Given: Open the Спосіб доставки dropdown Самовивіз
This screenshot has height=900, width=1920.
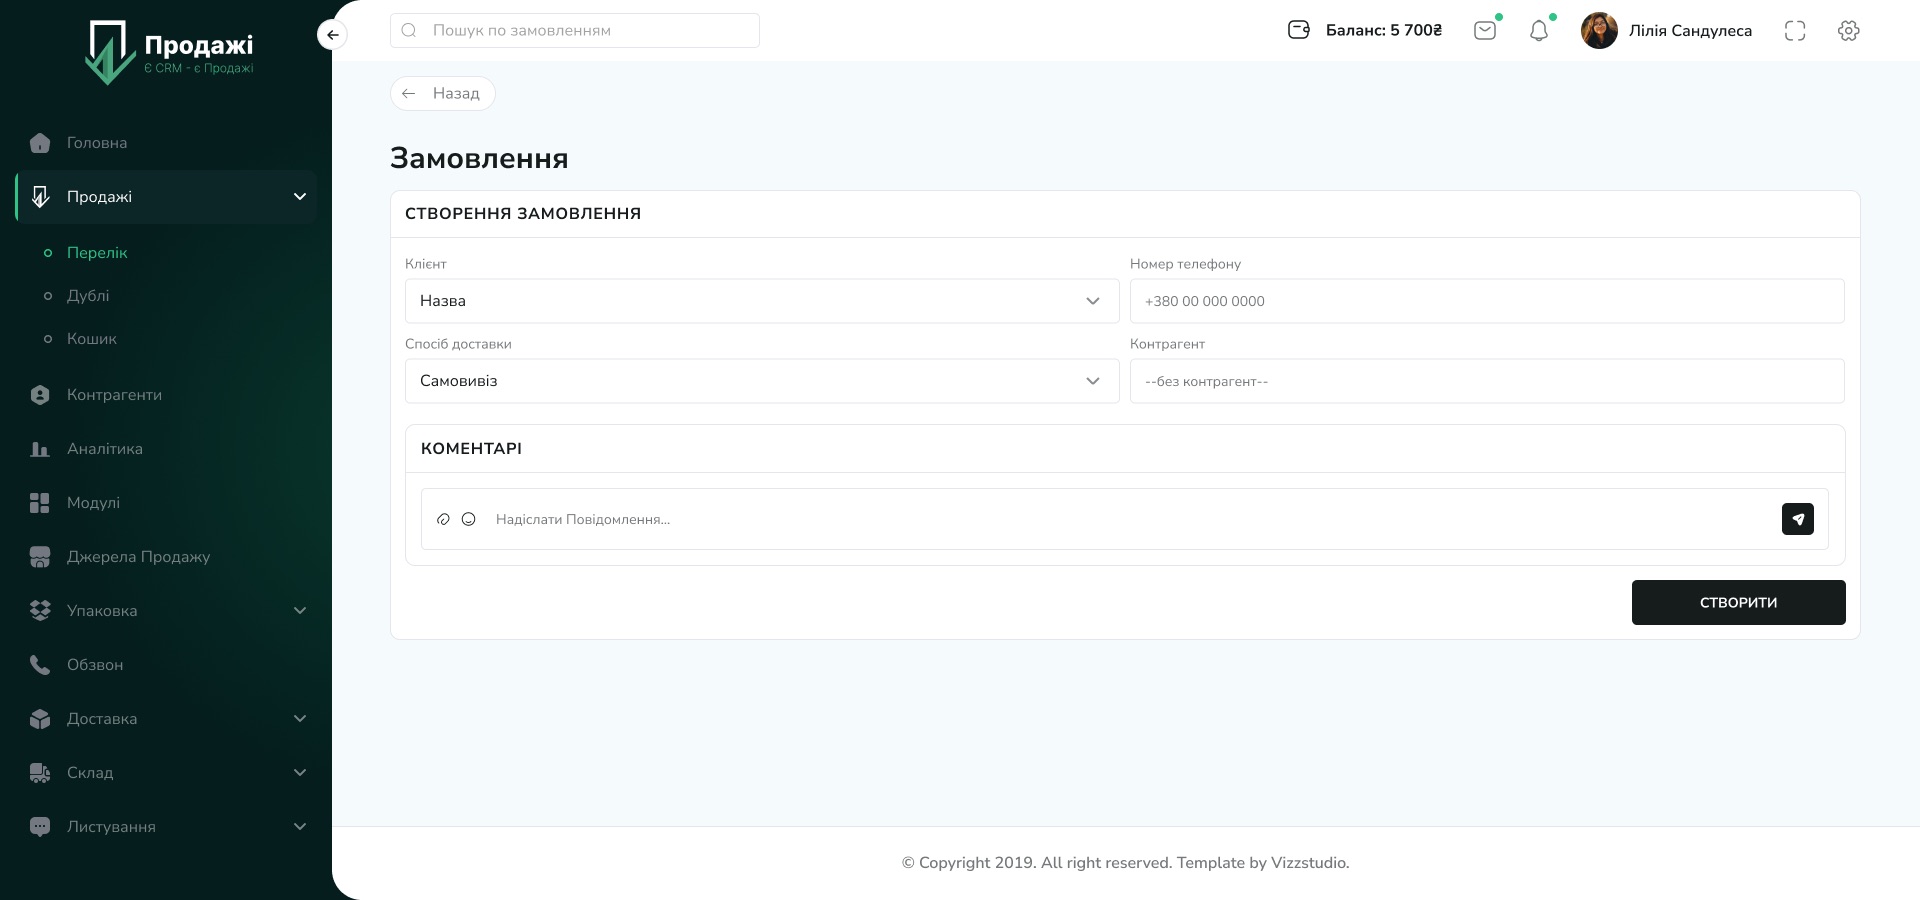Looking at the screenshot, I should (x=762, y=381).
